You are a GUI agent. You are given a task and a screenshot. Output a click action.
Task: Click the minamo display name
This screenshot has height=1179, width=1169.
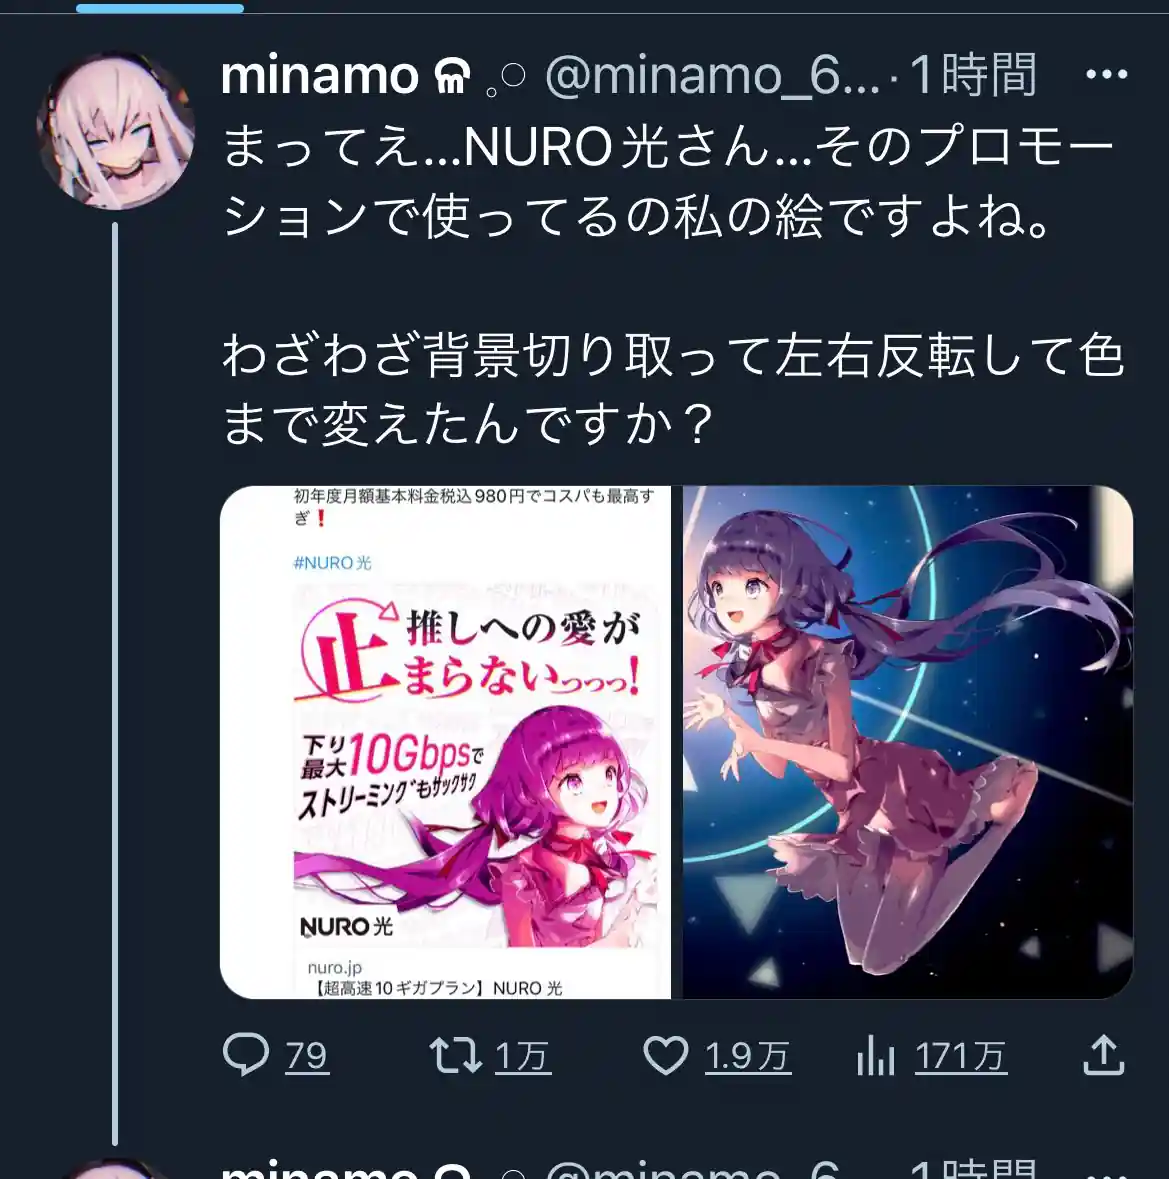click(x=319, y=75)
